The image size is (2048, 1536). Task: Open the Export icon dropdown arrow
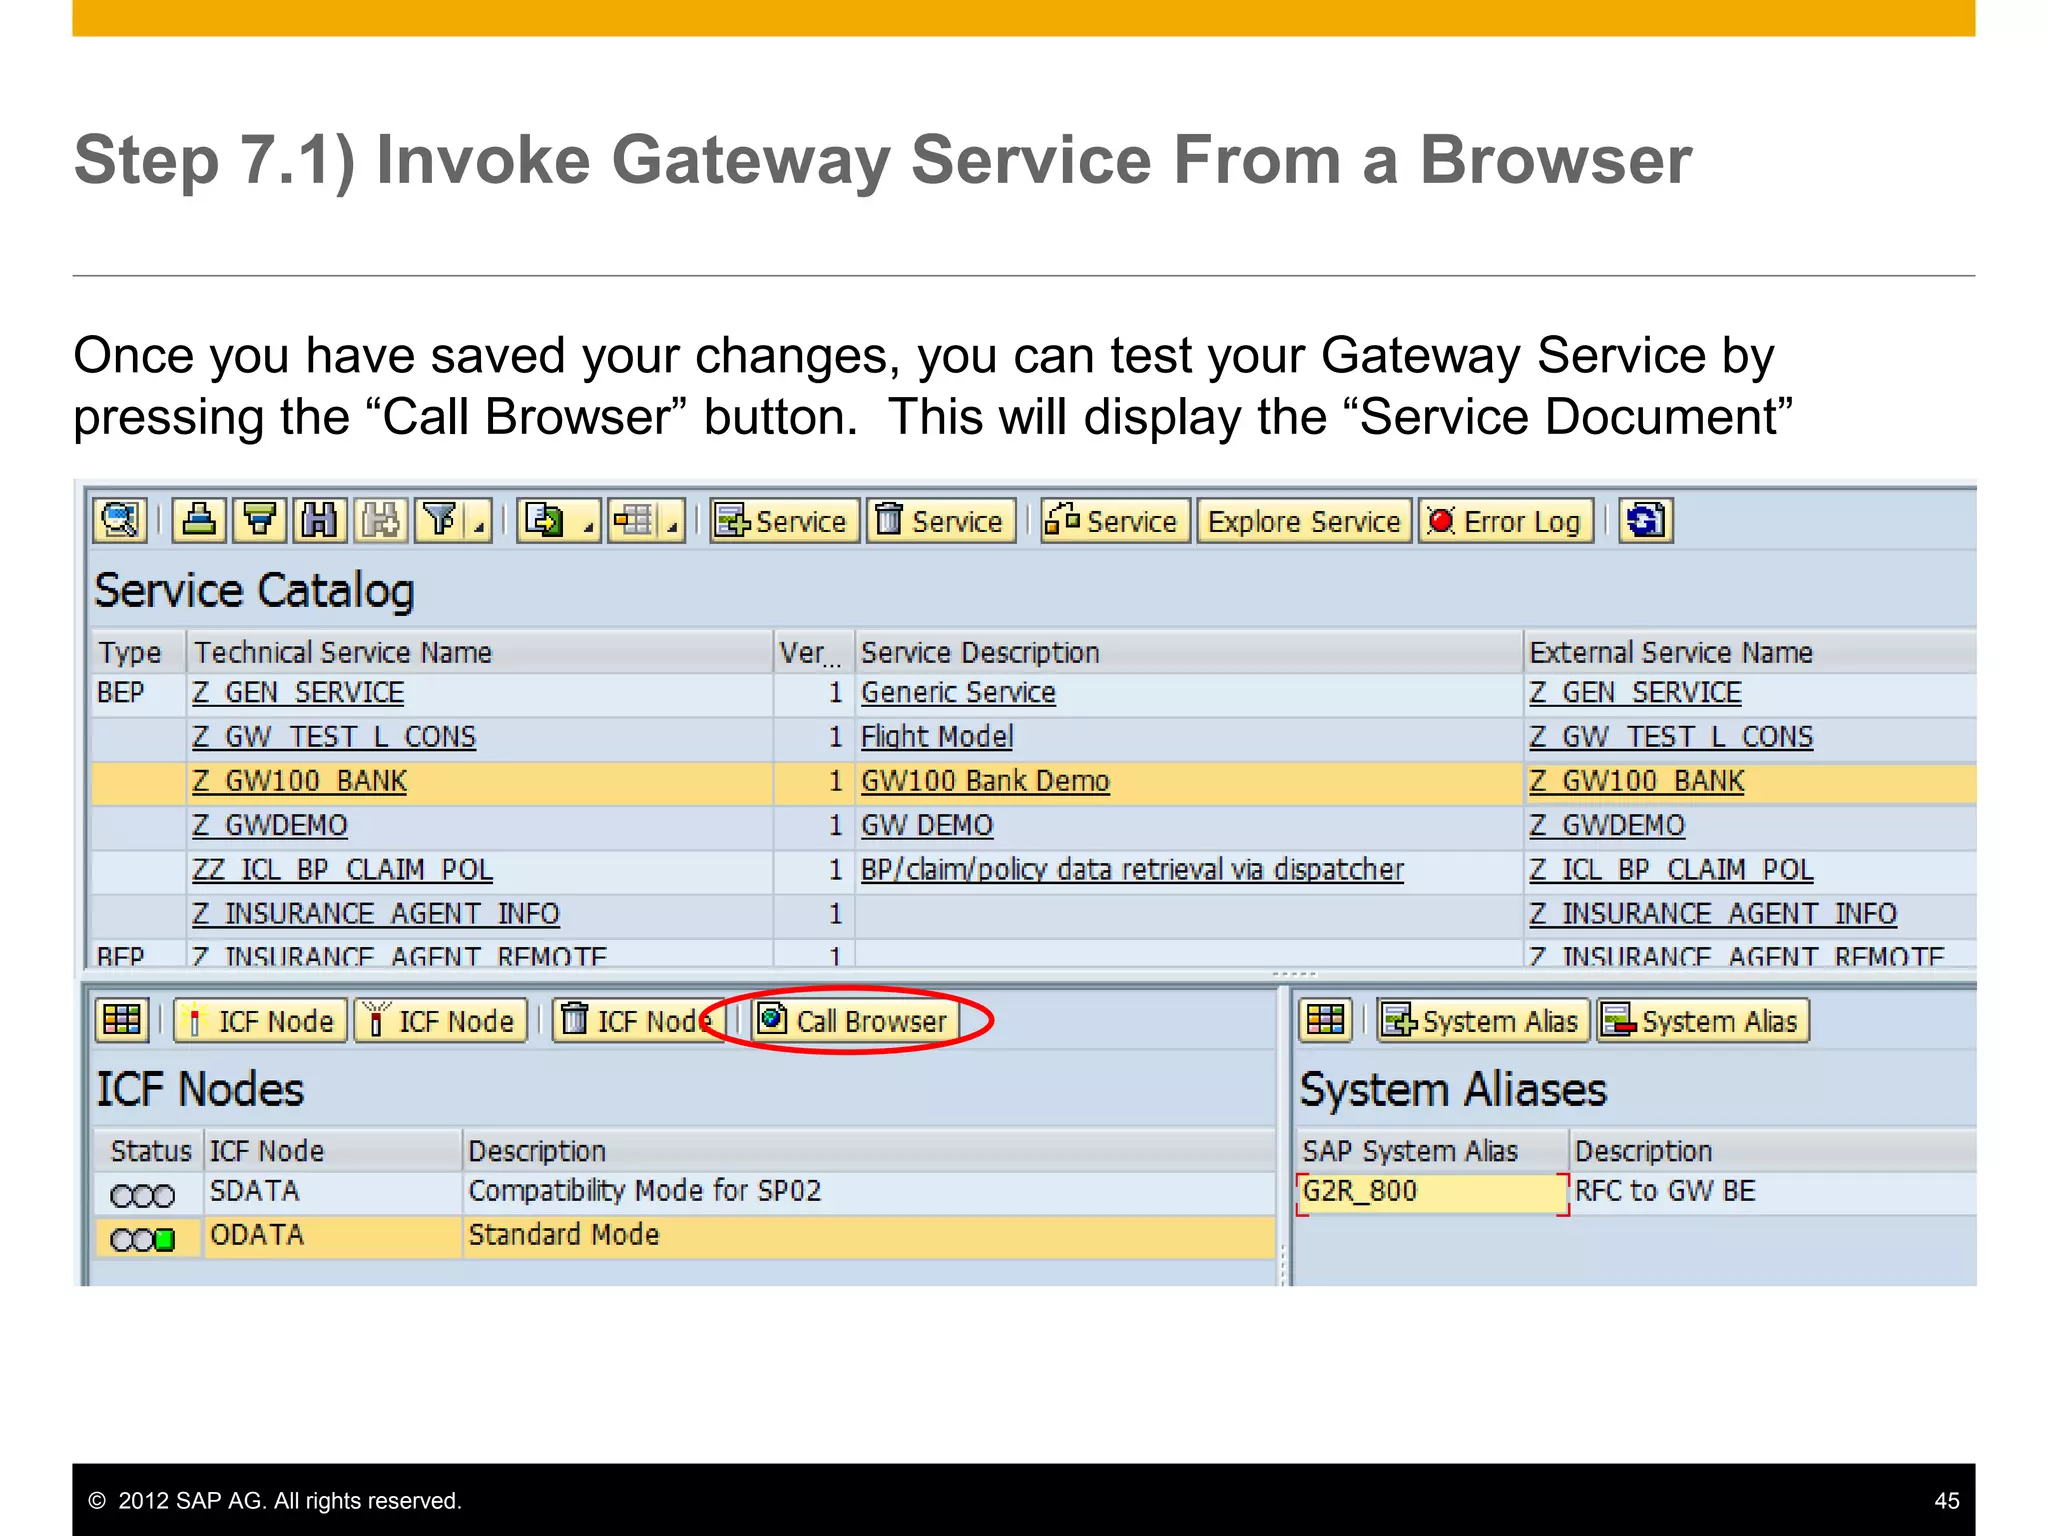point(588,523)
